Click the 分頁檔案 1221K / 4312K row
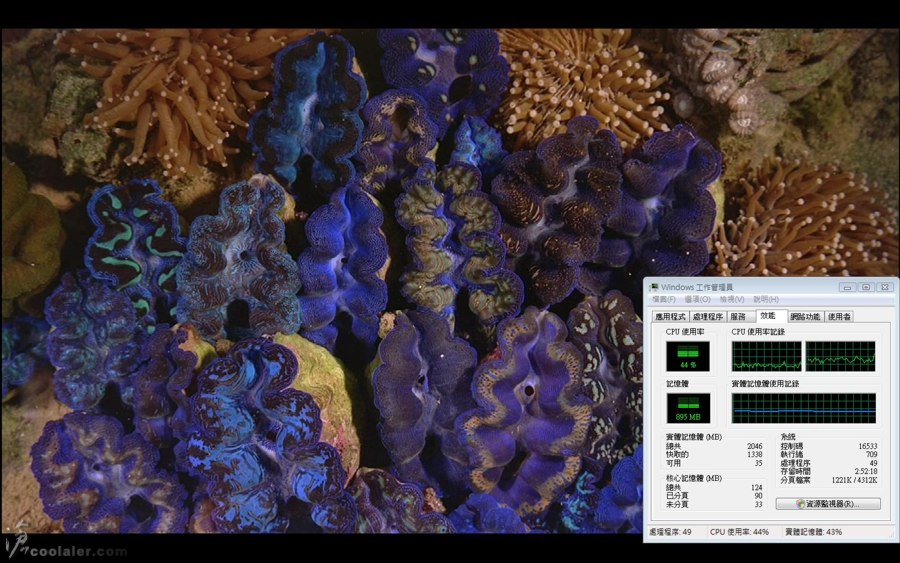This screenshot has width=900, height=563. [x=829, y=480]
